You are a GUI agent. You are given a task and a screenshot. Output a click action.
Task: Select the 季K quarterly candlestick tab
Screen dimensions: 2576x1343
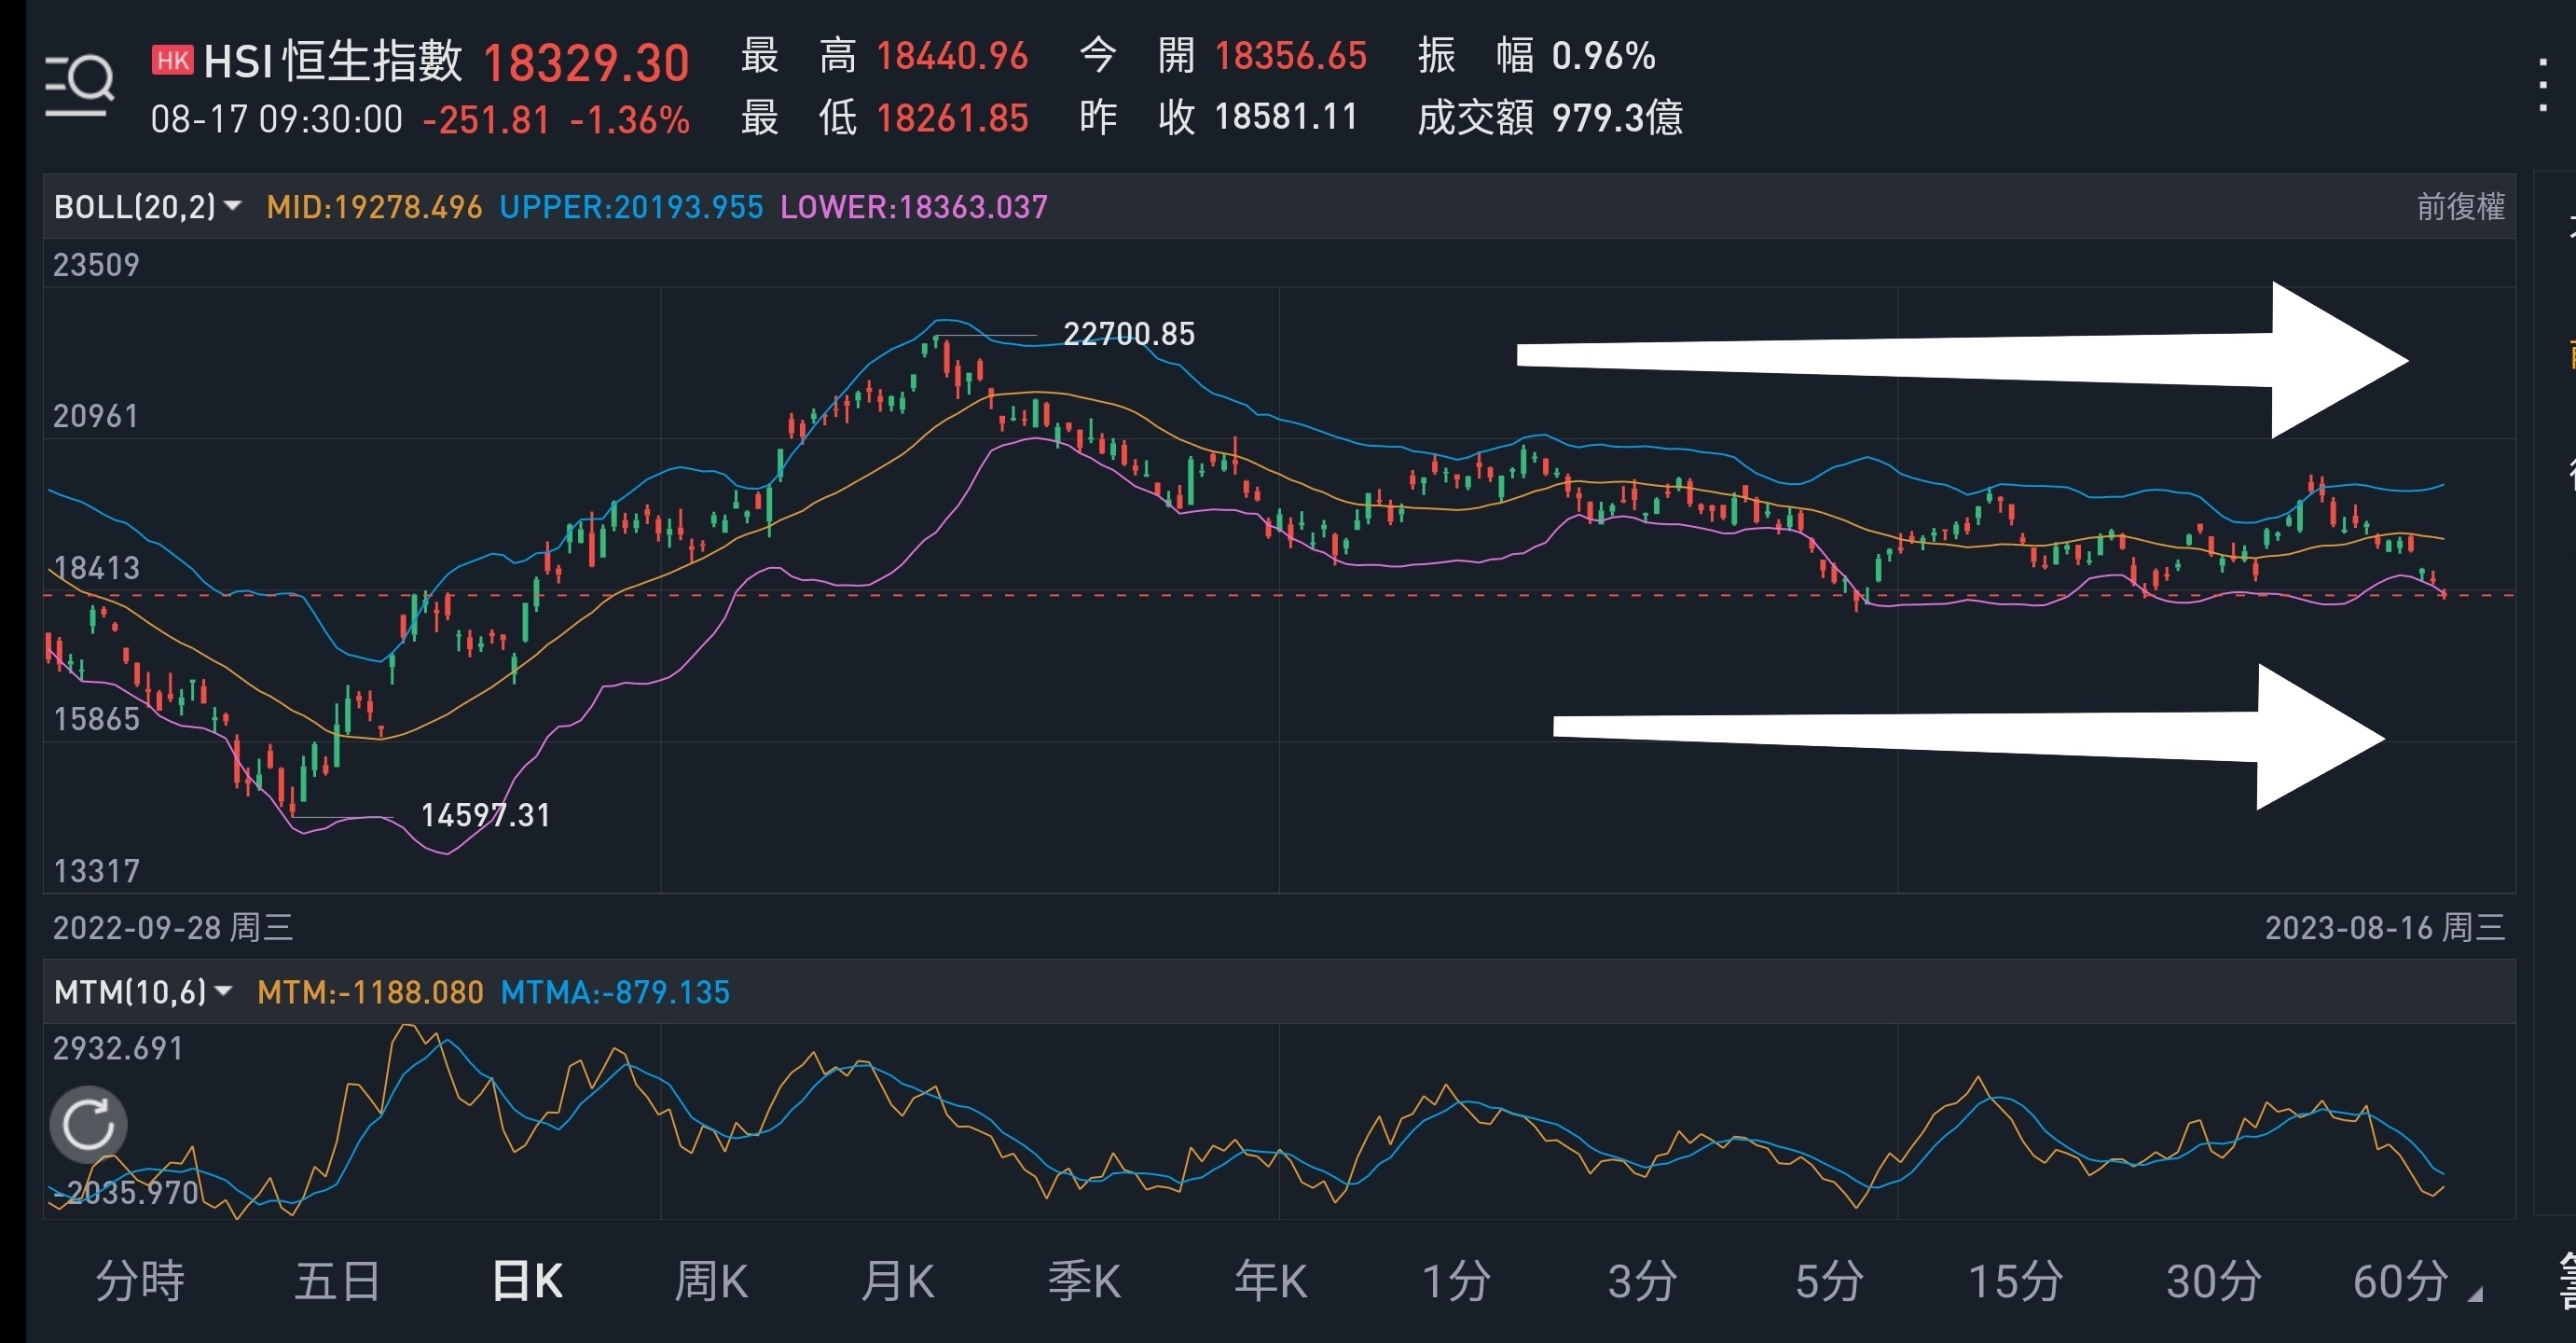(1084, 1281)
